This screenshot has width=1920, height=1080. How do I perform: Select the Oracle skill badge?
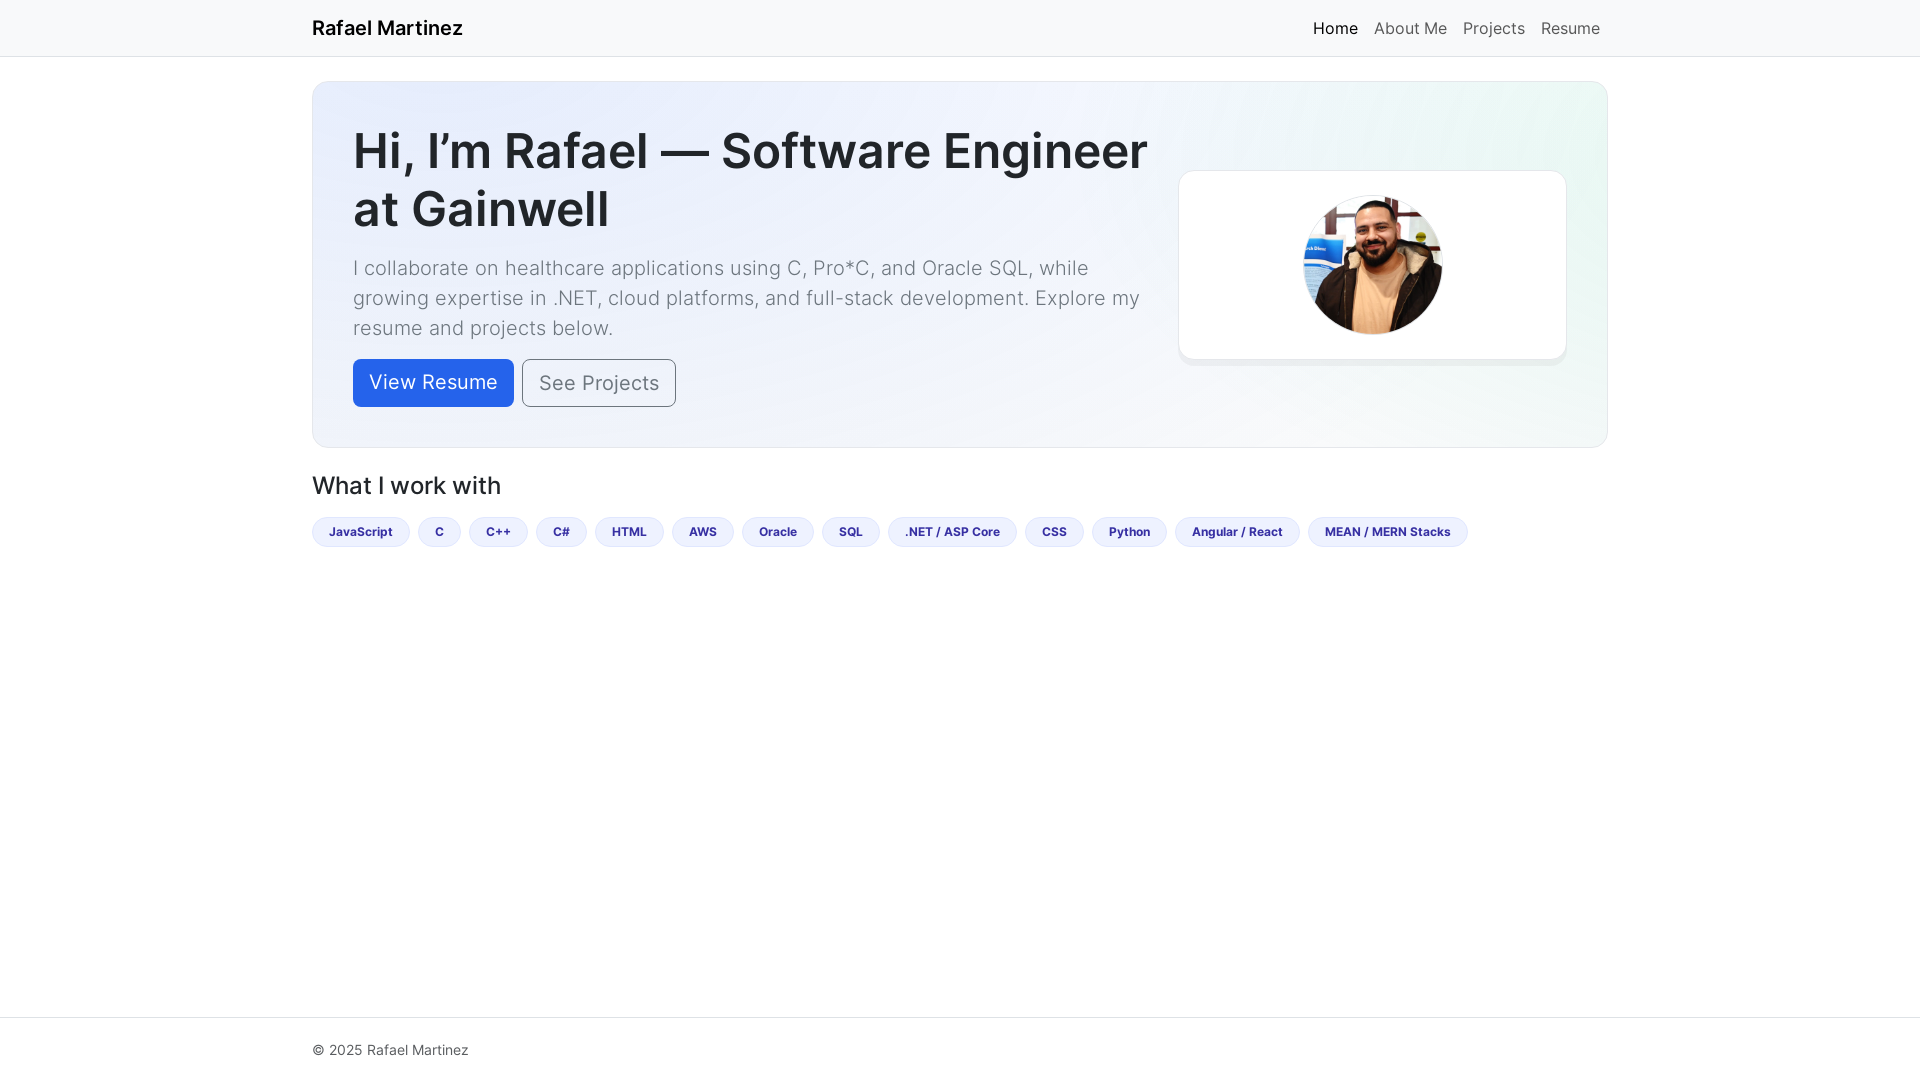coord(778,532)
